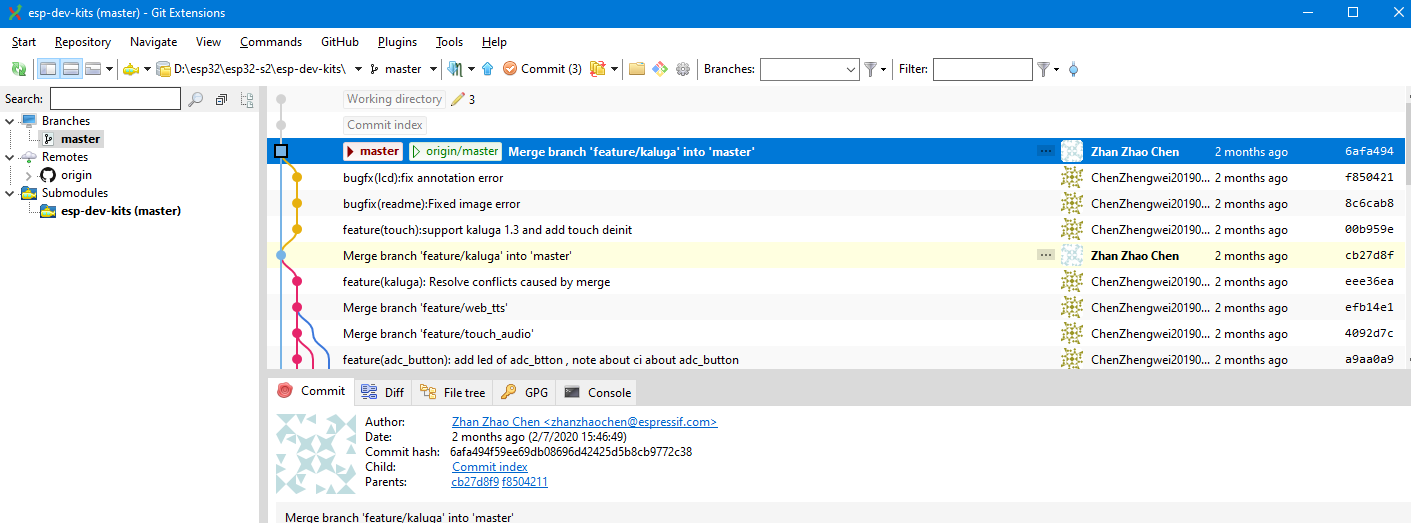Viewport: 1411px width, 523px height.
Task: Open the Start menu
Action: point(24,42)
